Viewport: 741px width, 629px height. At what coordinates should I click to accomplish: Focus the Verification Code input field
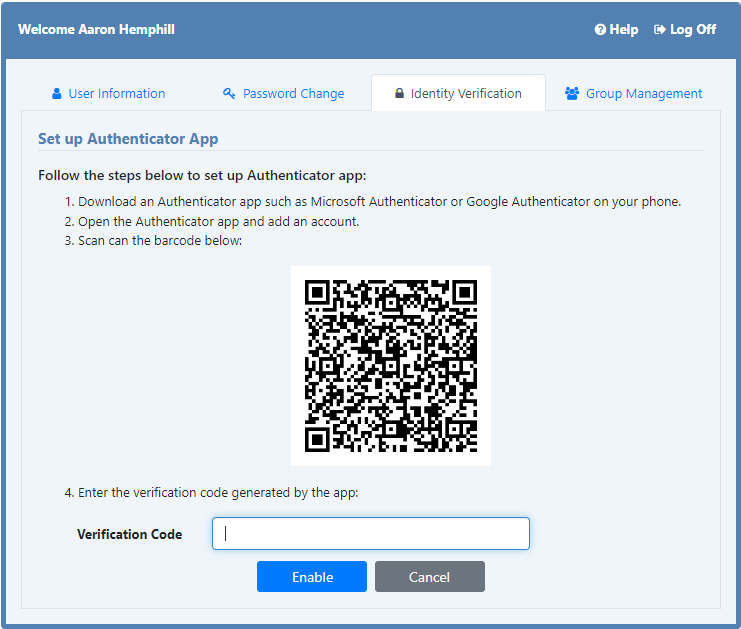click(x=371, y=534)
